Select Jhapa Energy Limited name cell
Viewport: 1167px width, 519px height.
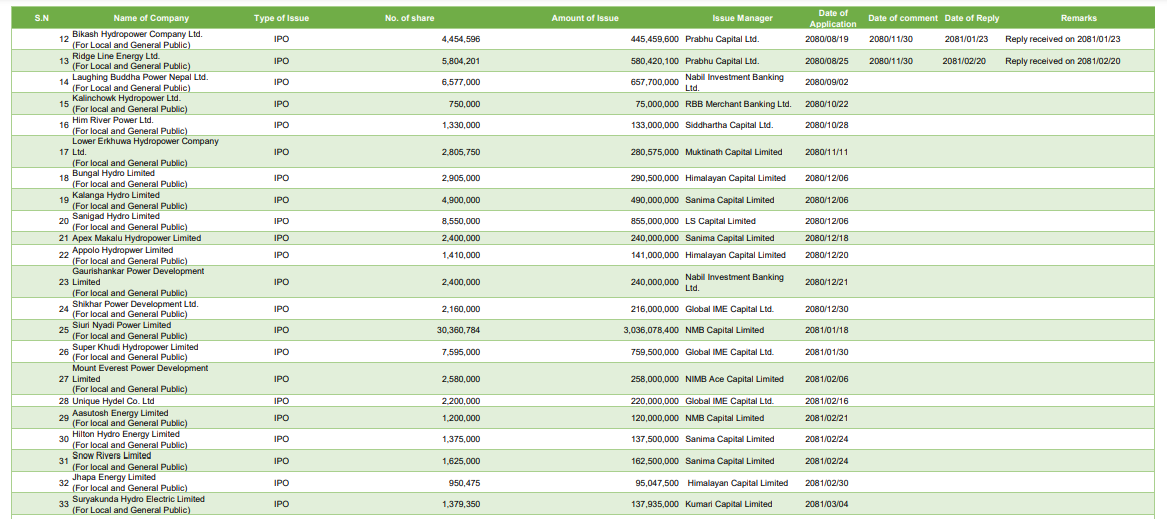click(x=131, y=483)
